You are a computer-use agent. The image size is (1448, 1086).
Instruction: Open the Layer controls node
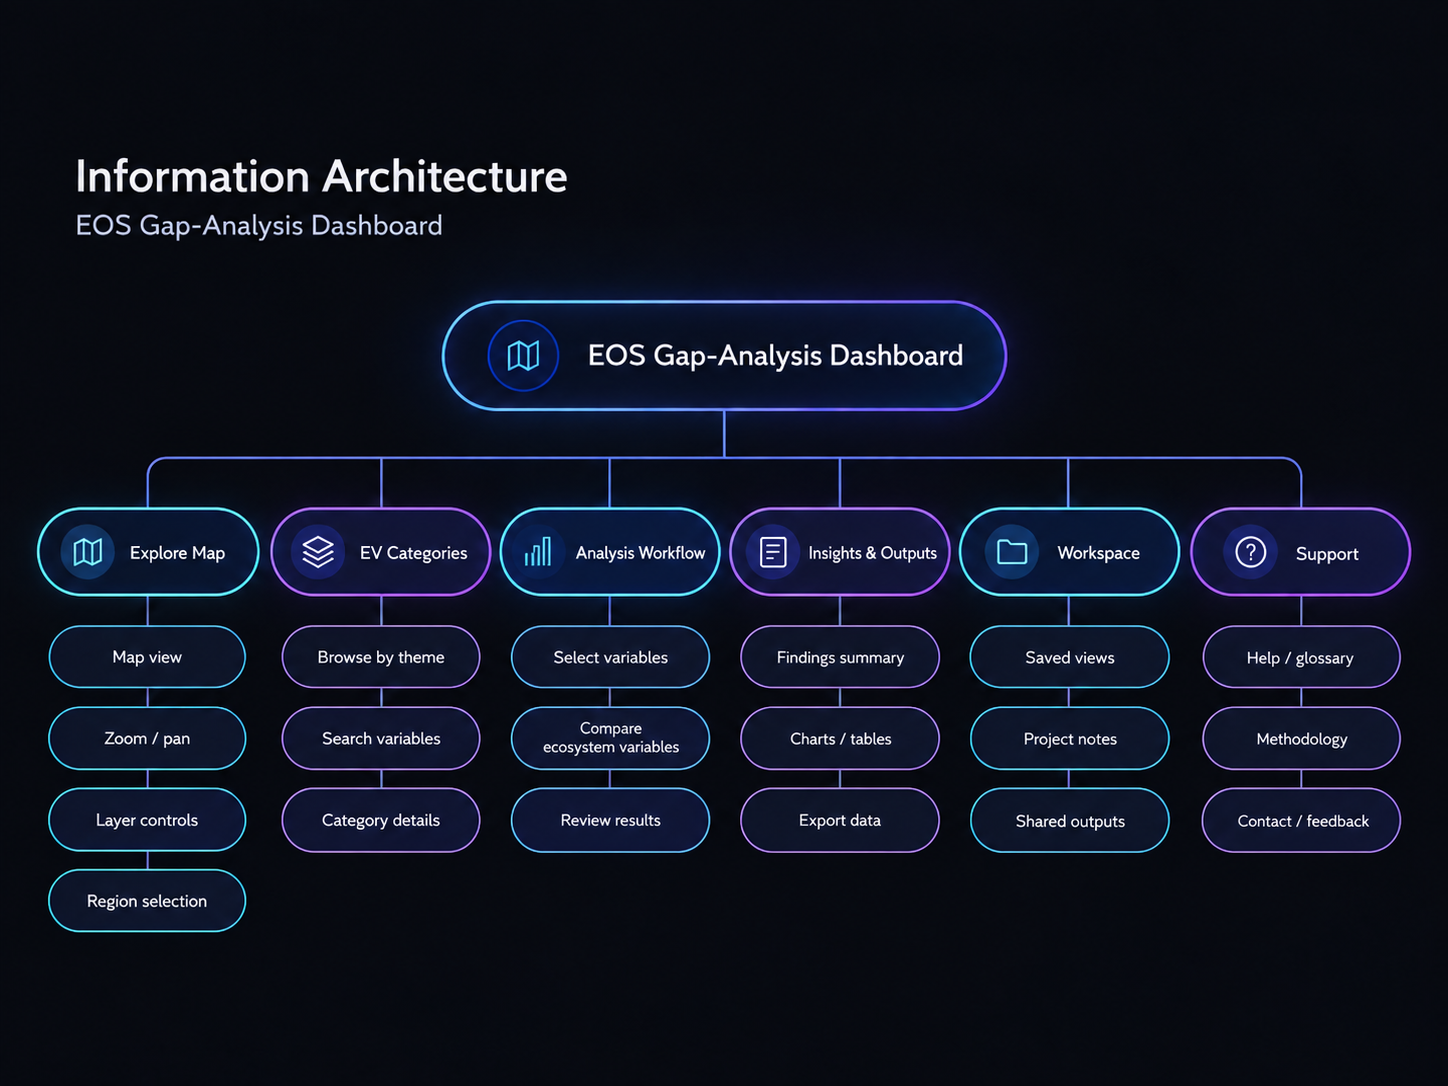[147, 820]
